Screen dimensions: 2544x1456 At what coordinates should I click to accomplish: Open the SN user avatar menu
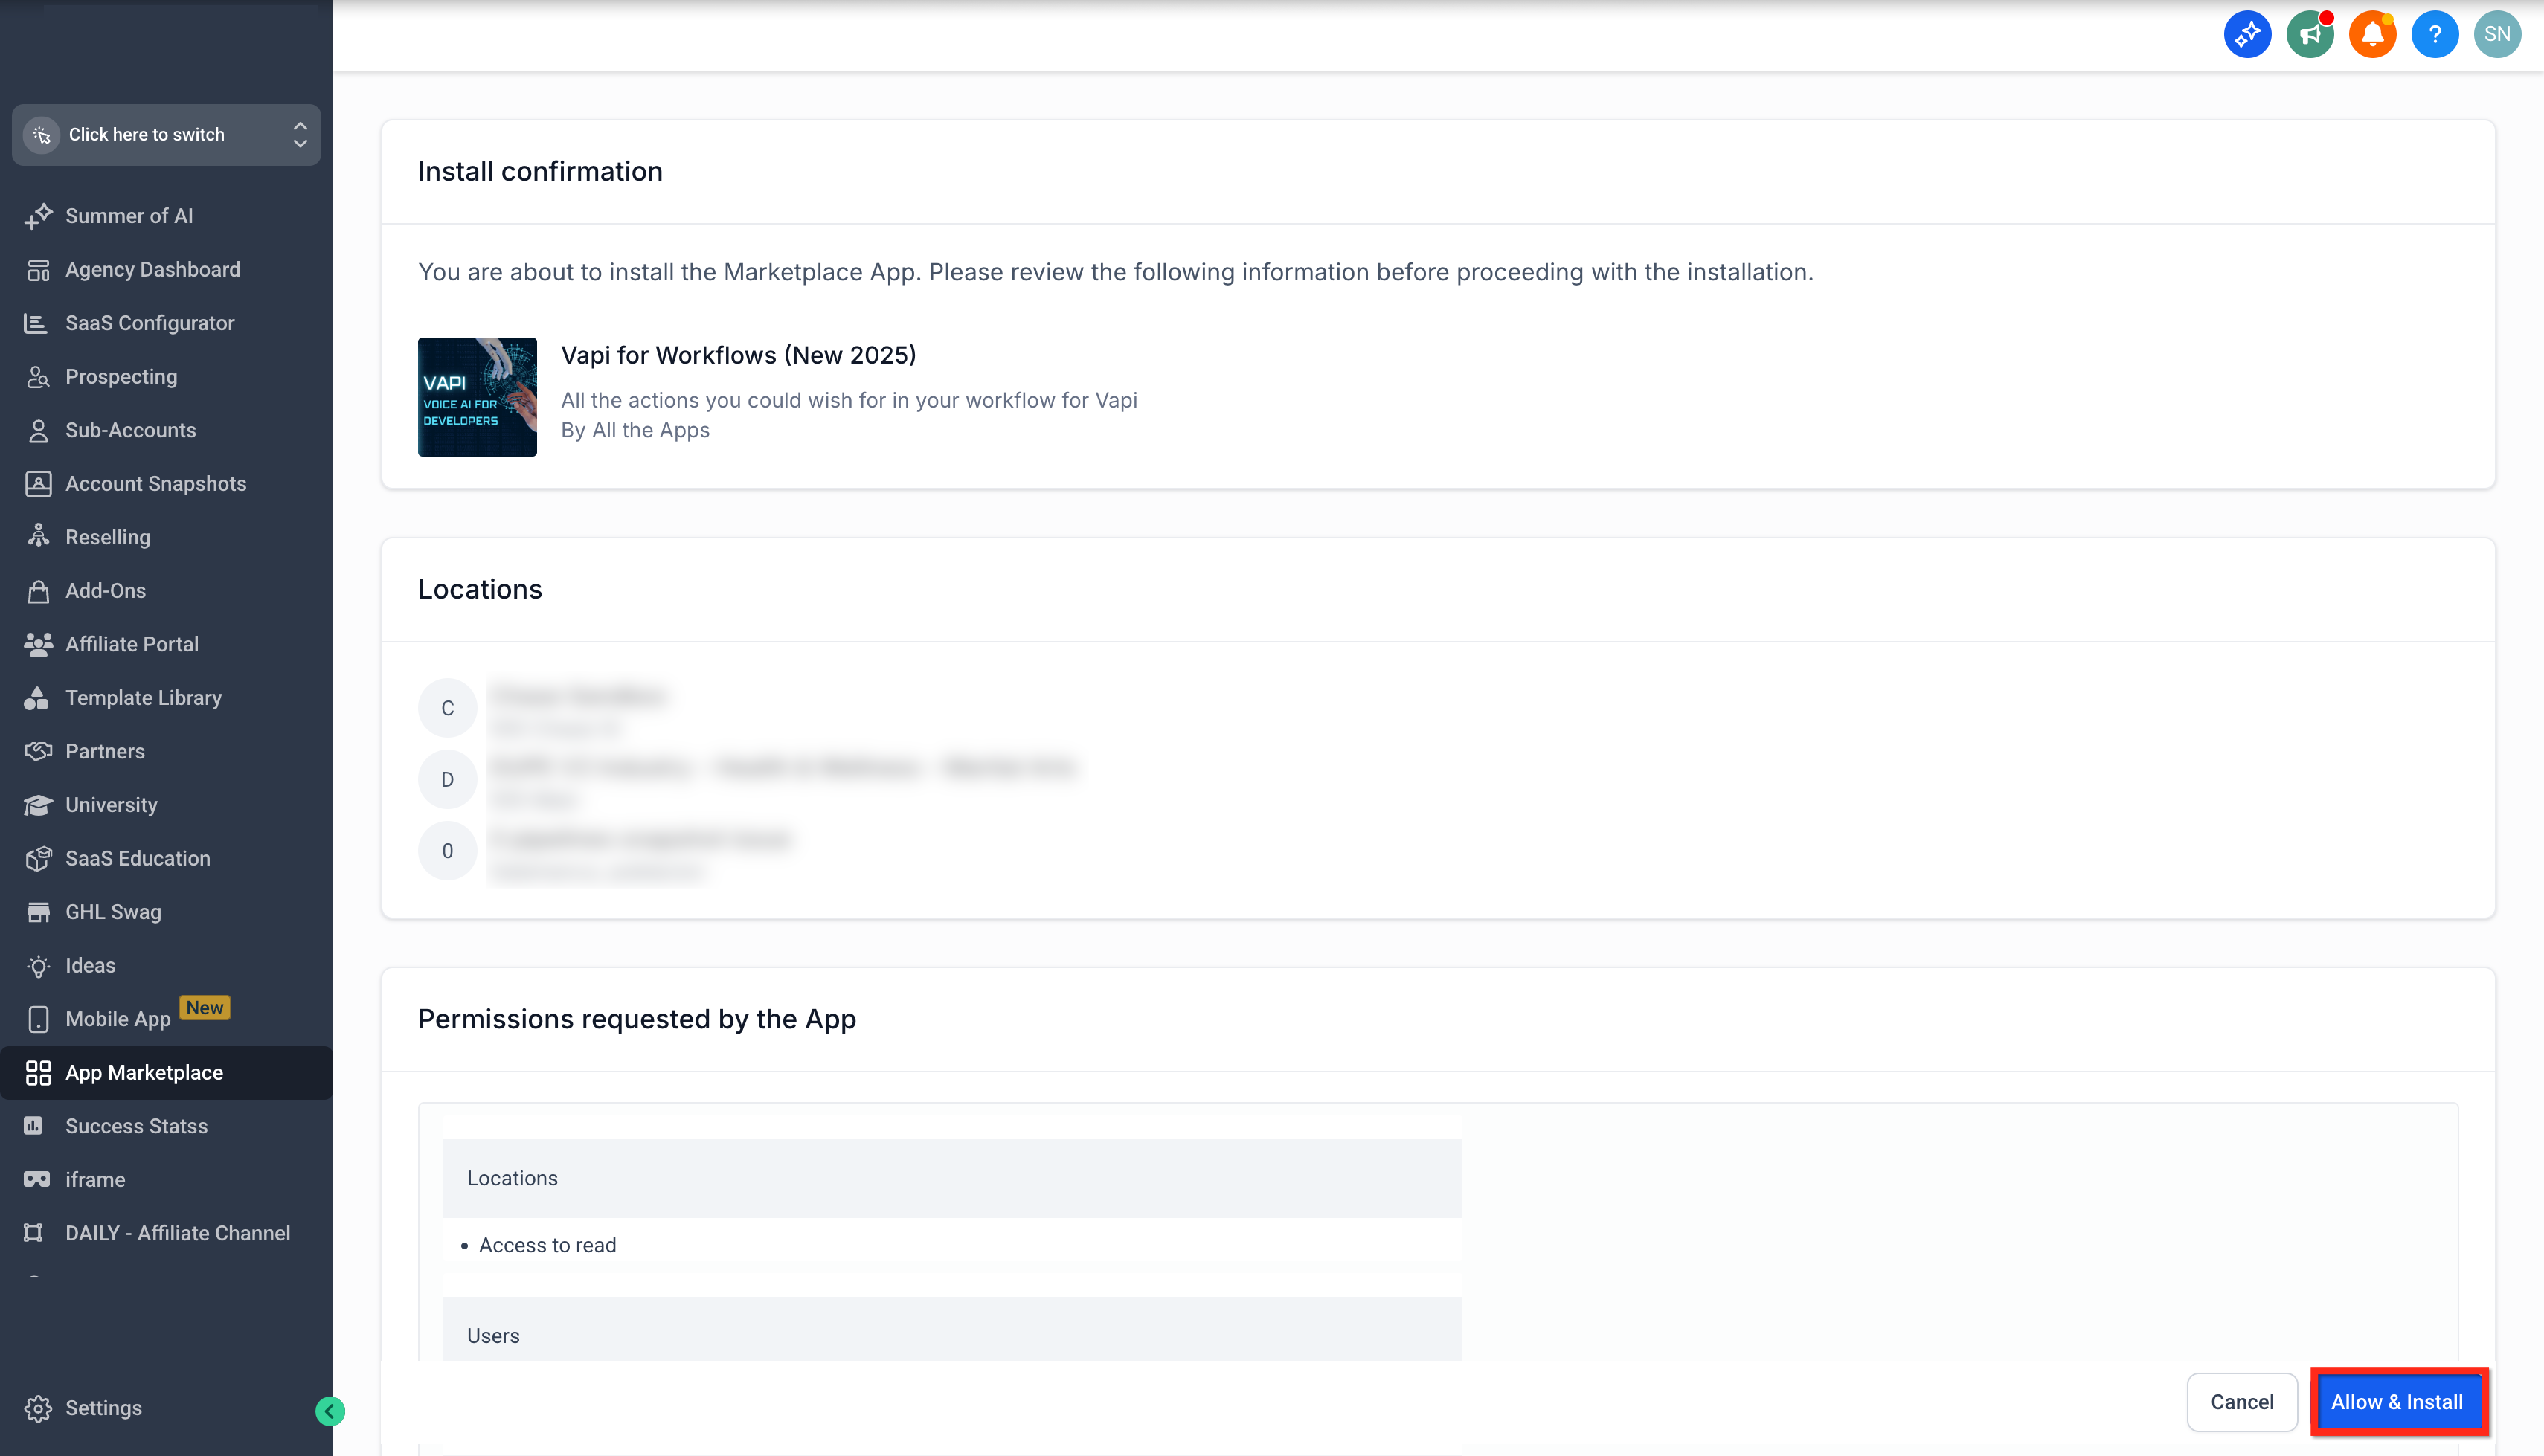pos(2497,35)
